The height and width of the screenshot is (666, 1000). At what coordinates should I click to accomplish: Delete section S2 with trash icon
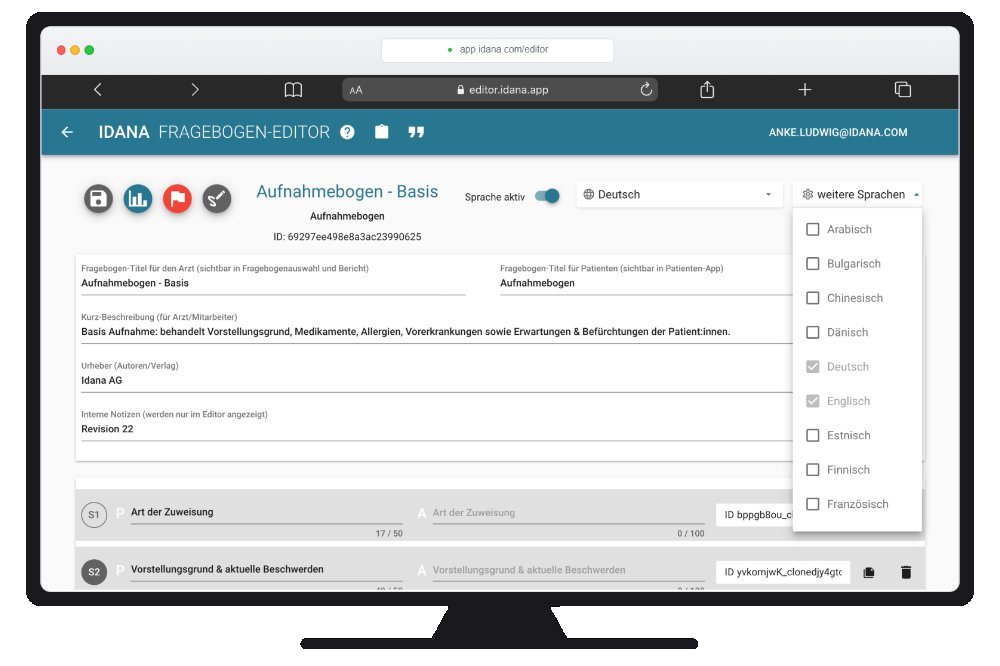pyautogui.click(x=906, y=572)
